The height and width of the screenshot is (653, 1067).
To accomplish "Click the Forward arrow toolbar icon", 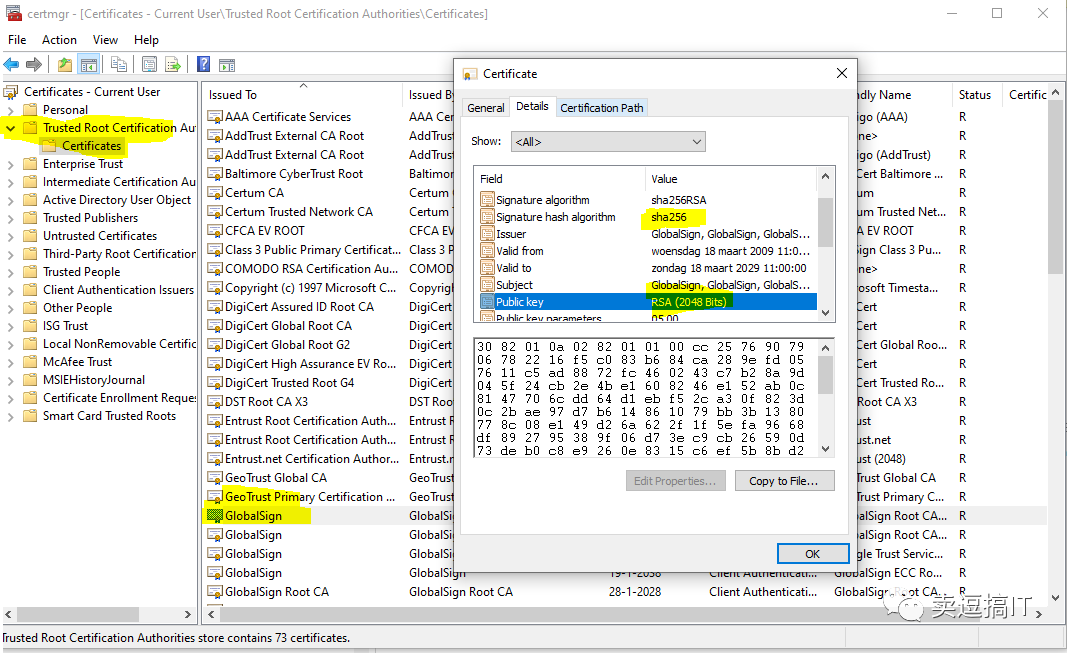I will click(x=33, y=65).
